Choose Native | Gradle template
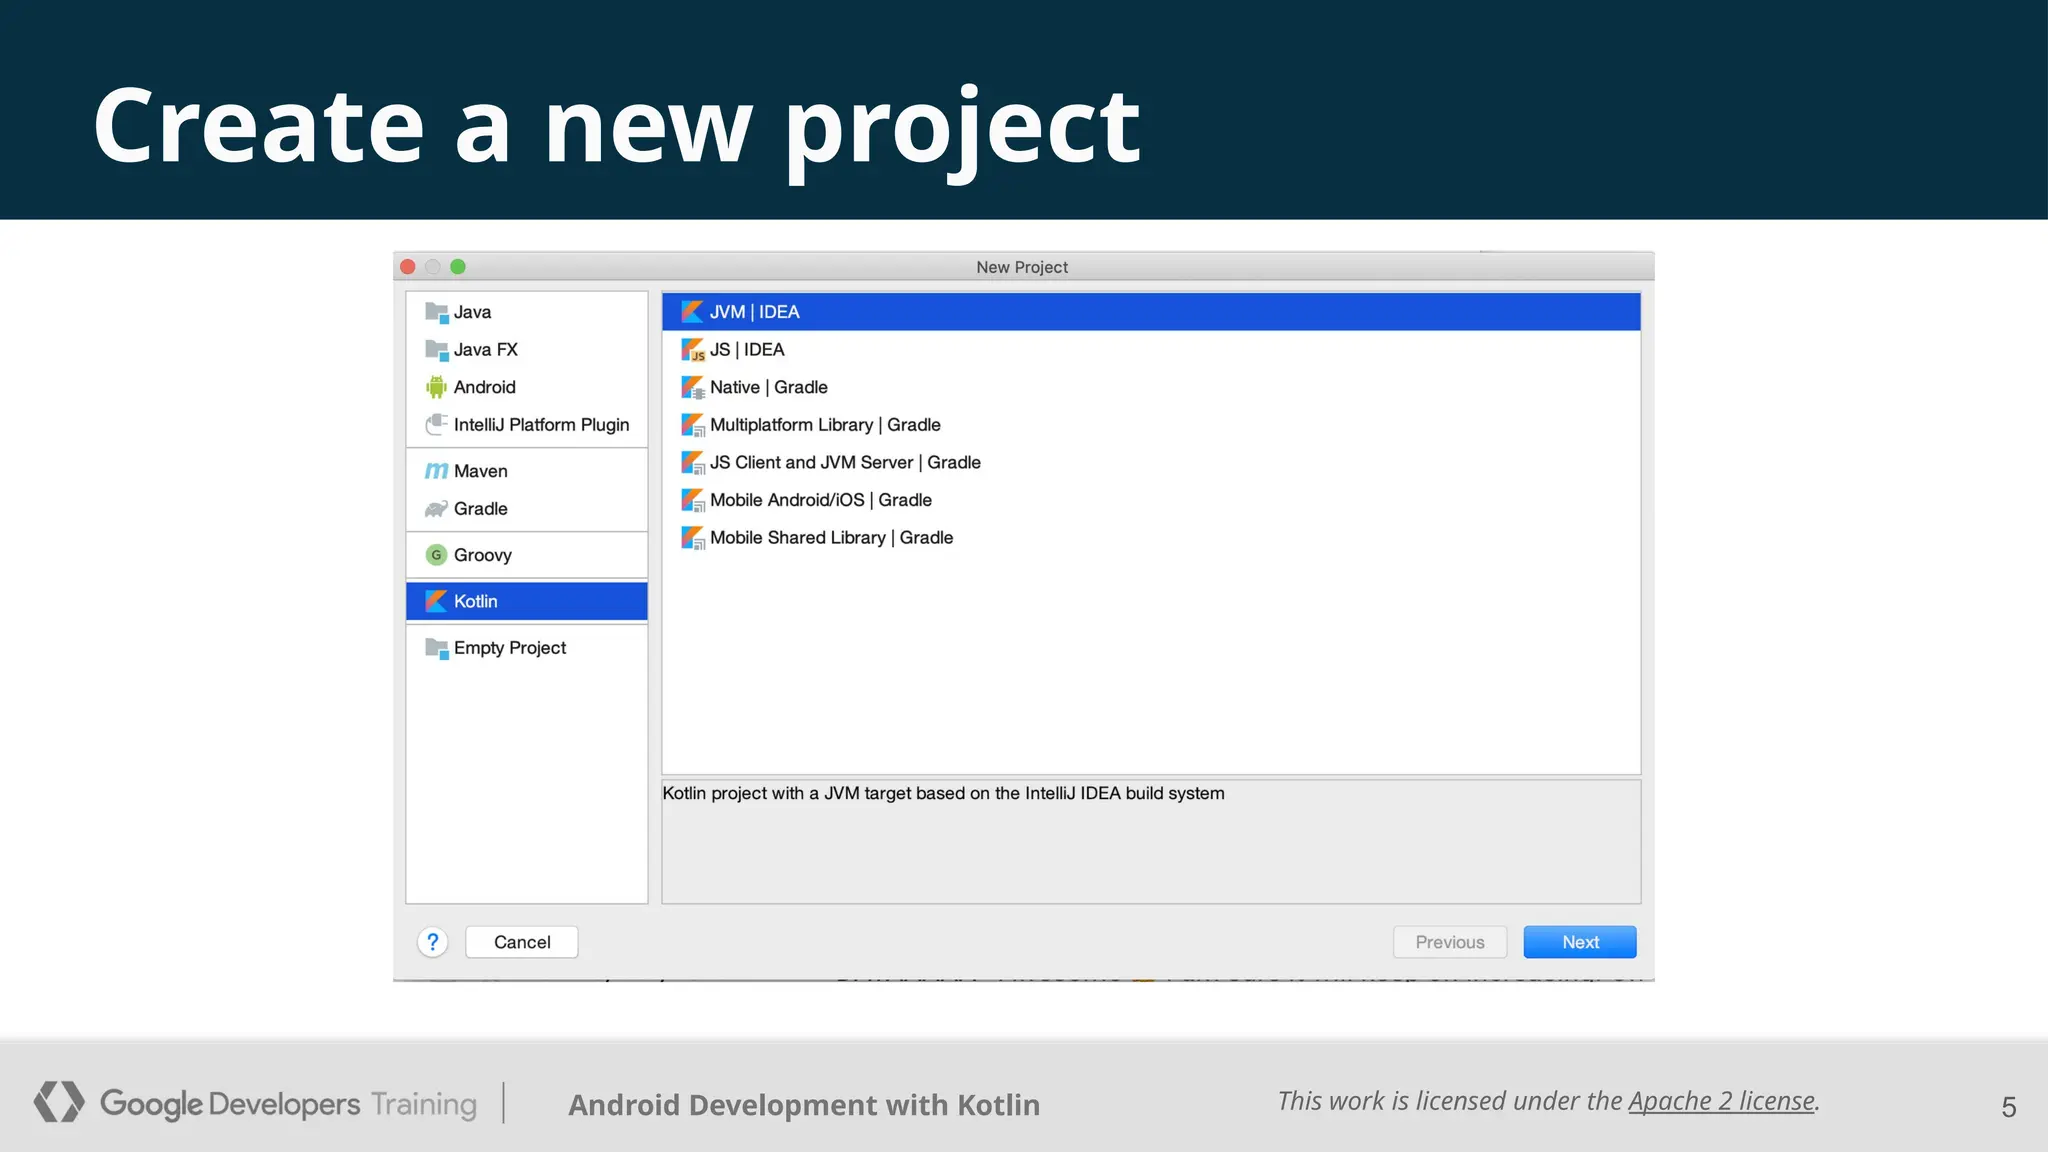2048x1152 pixels. [x=1151, y=387]
